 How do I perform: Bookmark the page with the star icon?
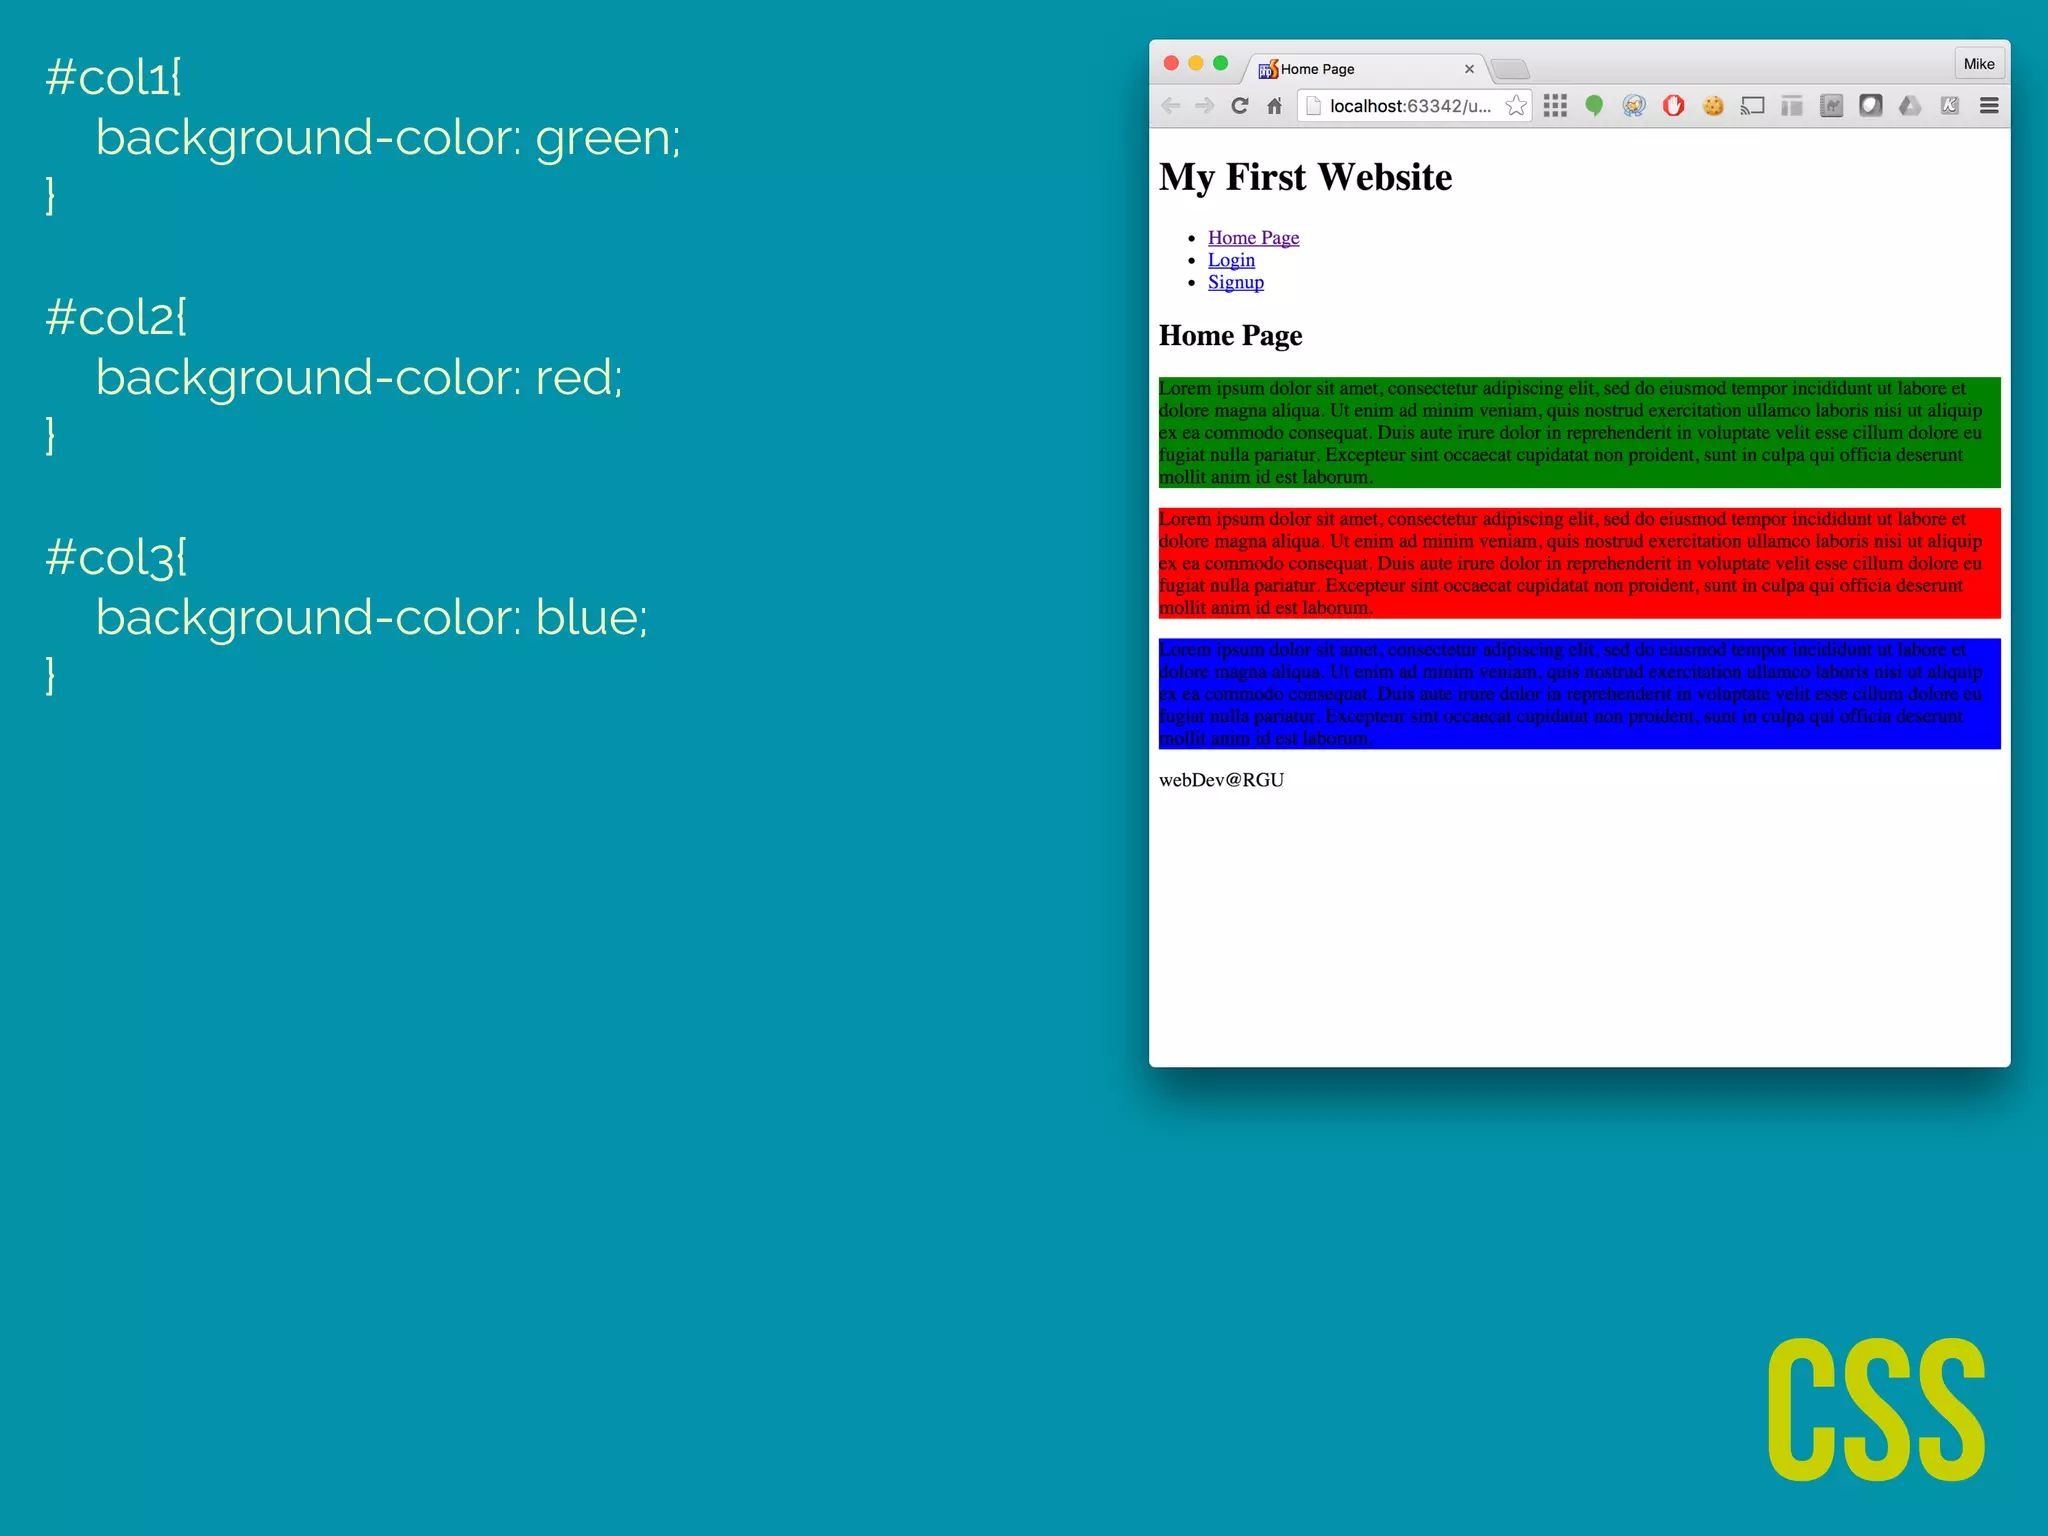(x=1516, y=106)
